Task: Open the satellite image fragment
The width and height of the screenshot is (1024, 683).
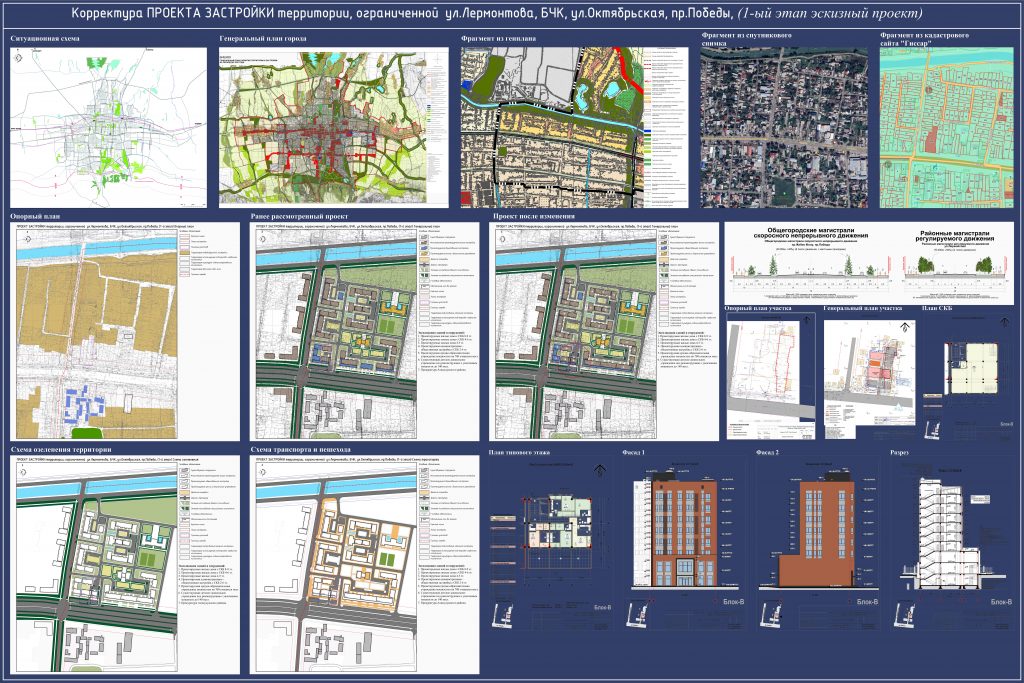Action: pyautogui.click(x=784, y=127)
